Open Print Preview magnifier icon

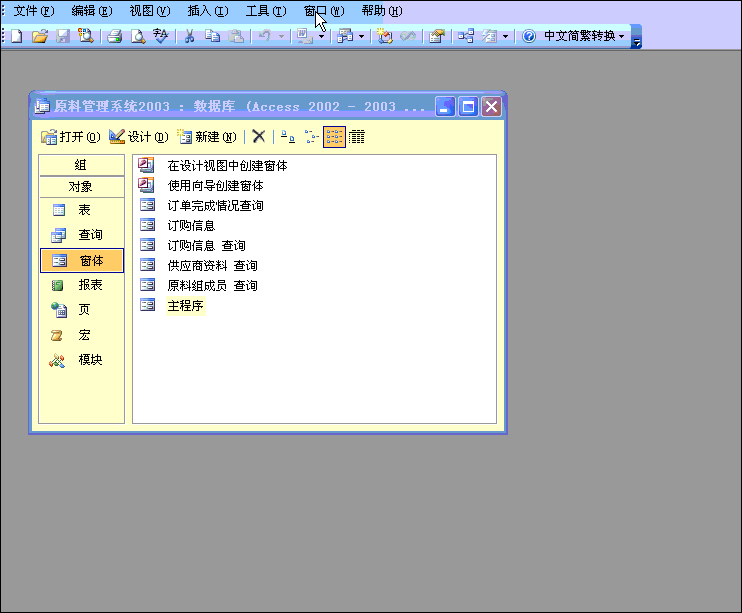138,36
